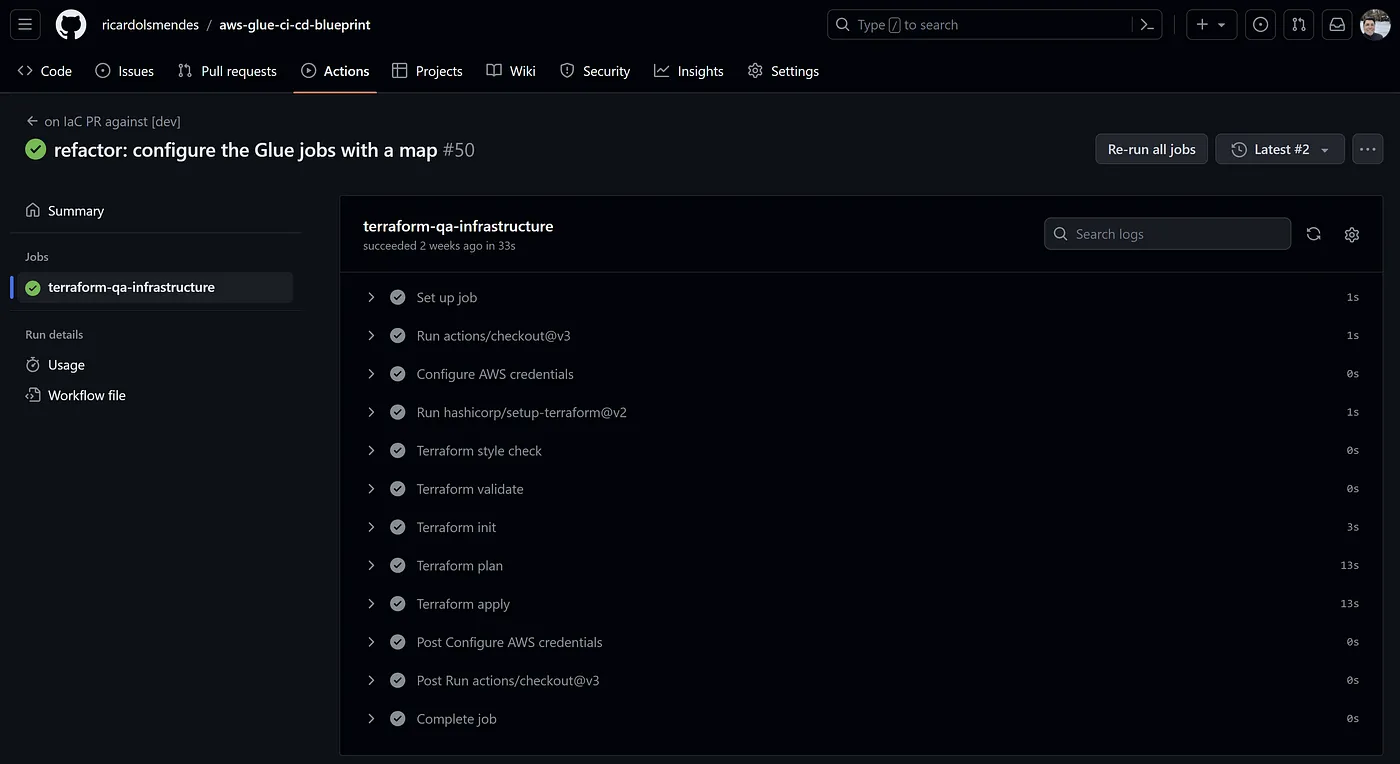1400x764 pixels.
Task: Click the GitHub logo icon
Action: 71,24
